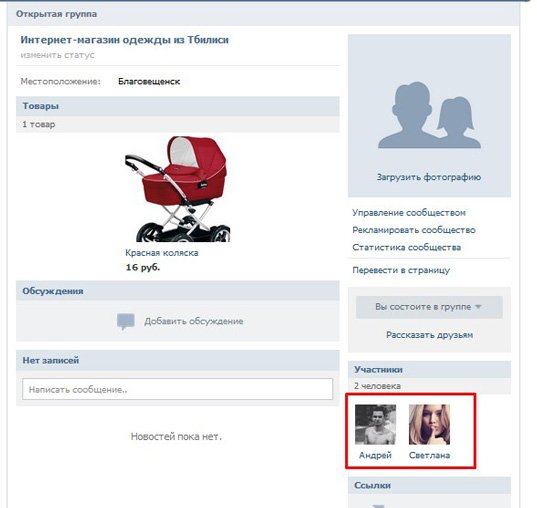
Task: Click 'изменить статус' under the group title
Action: (57, 55)
